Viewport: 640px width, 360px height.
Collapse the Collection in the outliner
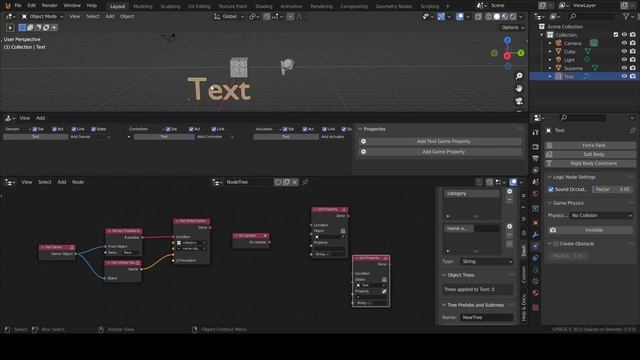tap(542, 35)
